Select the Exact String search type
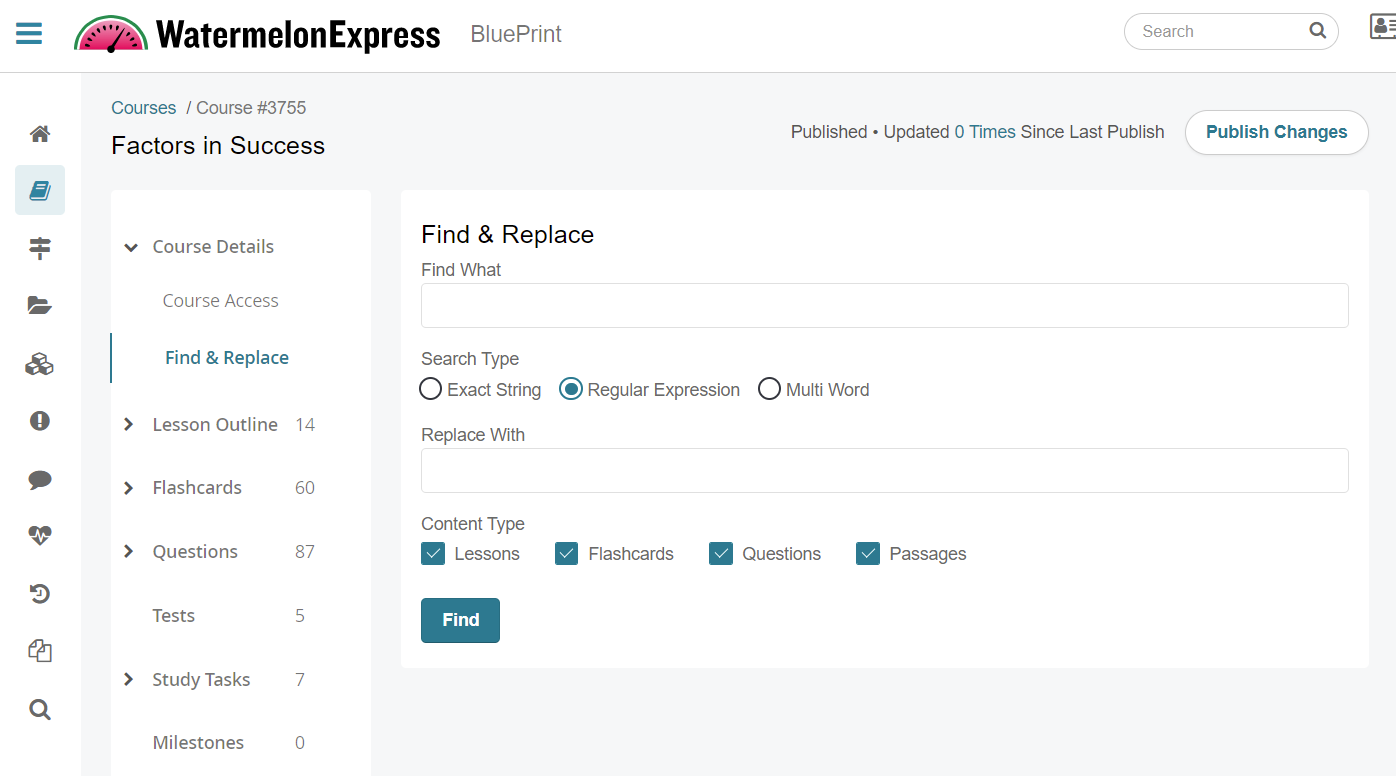Viewport: 1396px width, 776px height. [430, 388]
